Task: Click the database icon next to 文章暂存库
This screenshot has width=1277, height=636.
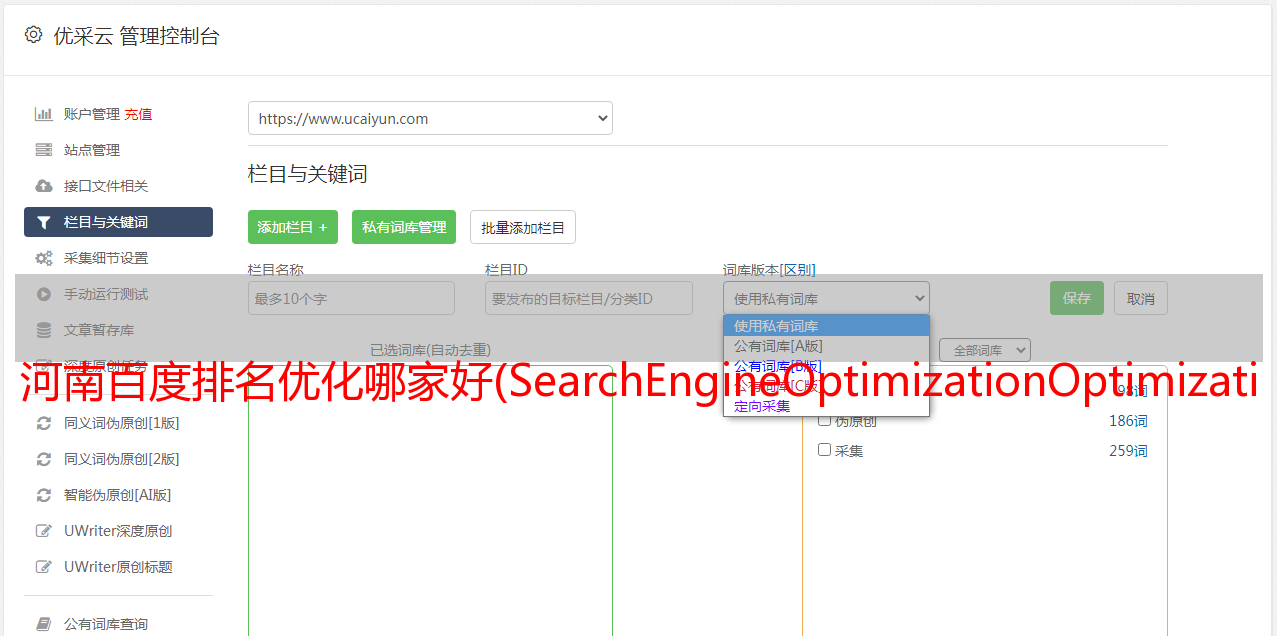Action: (44, 330)
